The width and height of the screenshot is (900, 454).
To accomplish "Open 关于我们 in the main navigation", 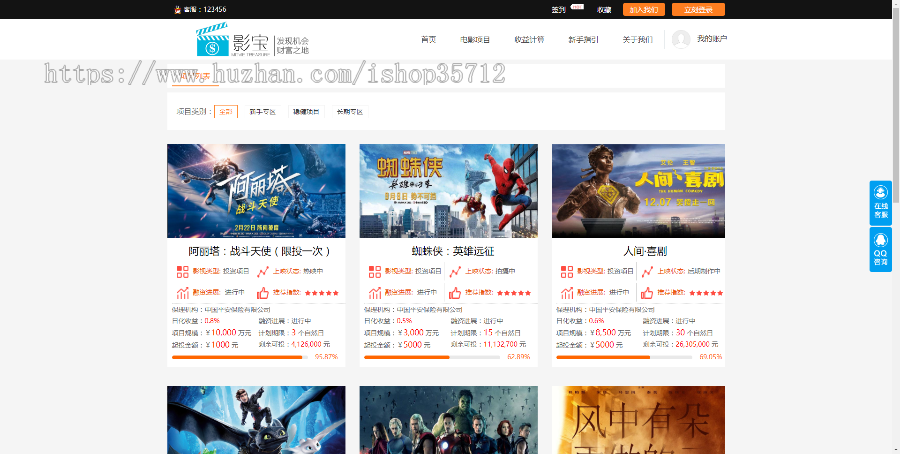I will [638, 40].
